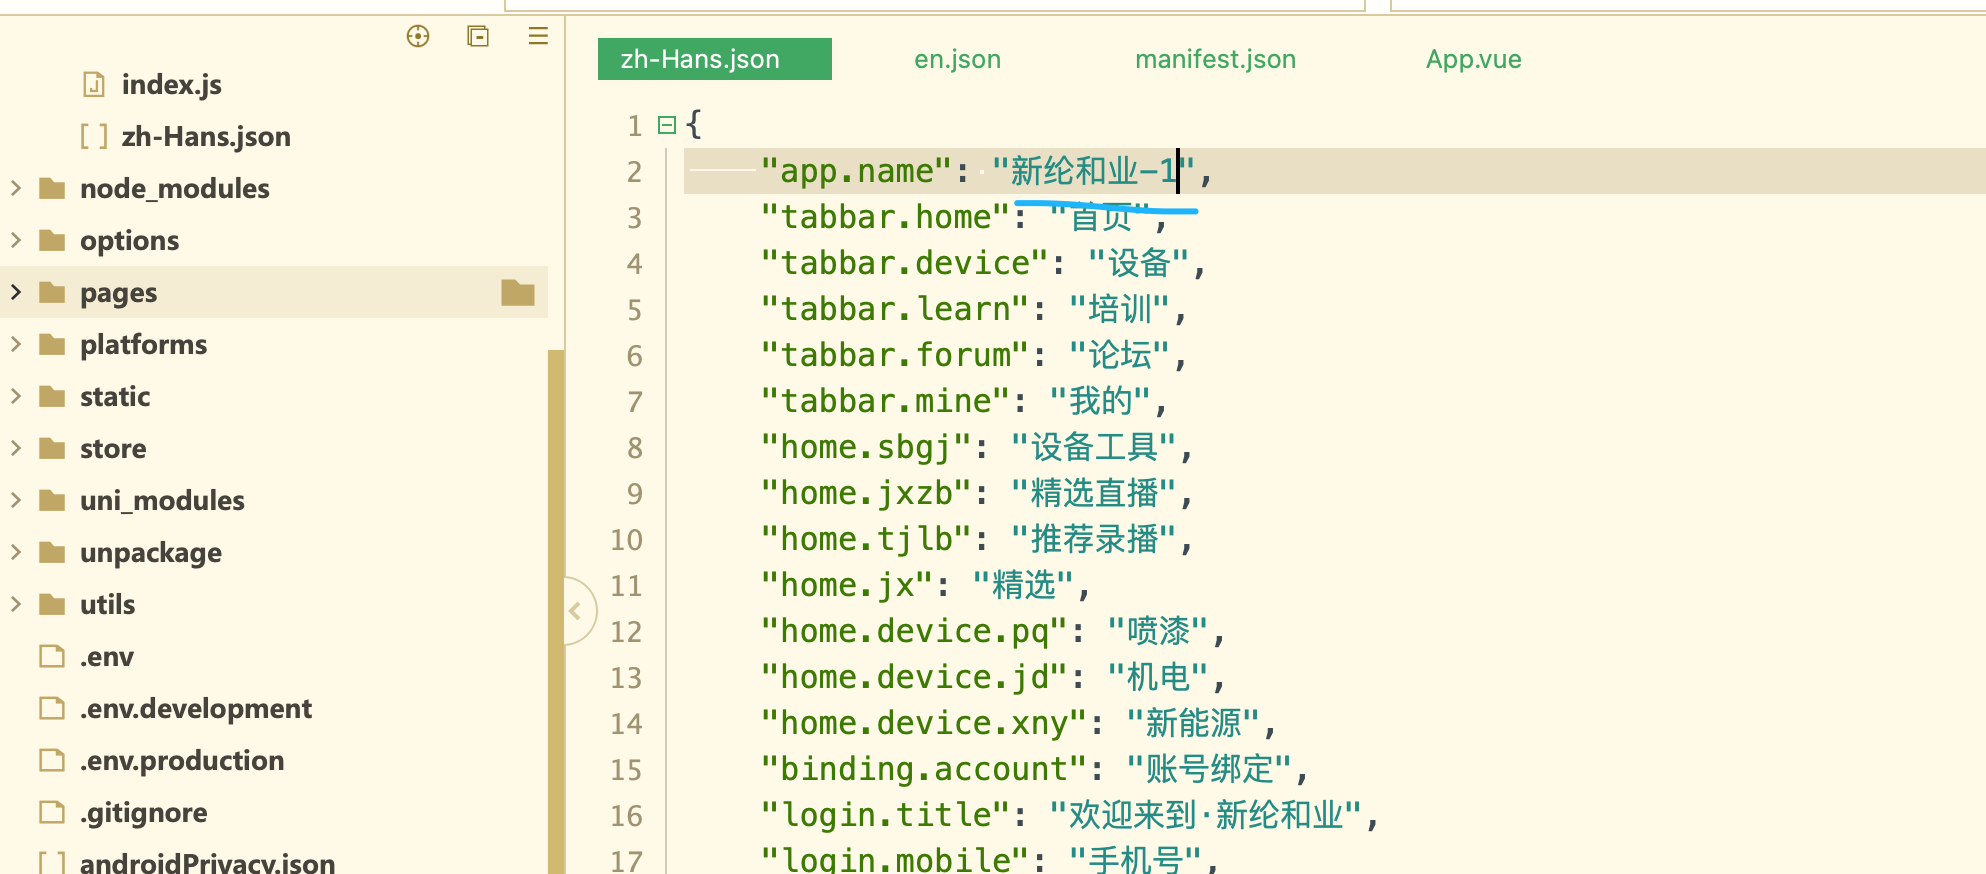Open the App.vue tab
1986x874 pixels.
point(1473,60)
